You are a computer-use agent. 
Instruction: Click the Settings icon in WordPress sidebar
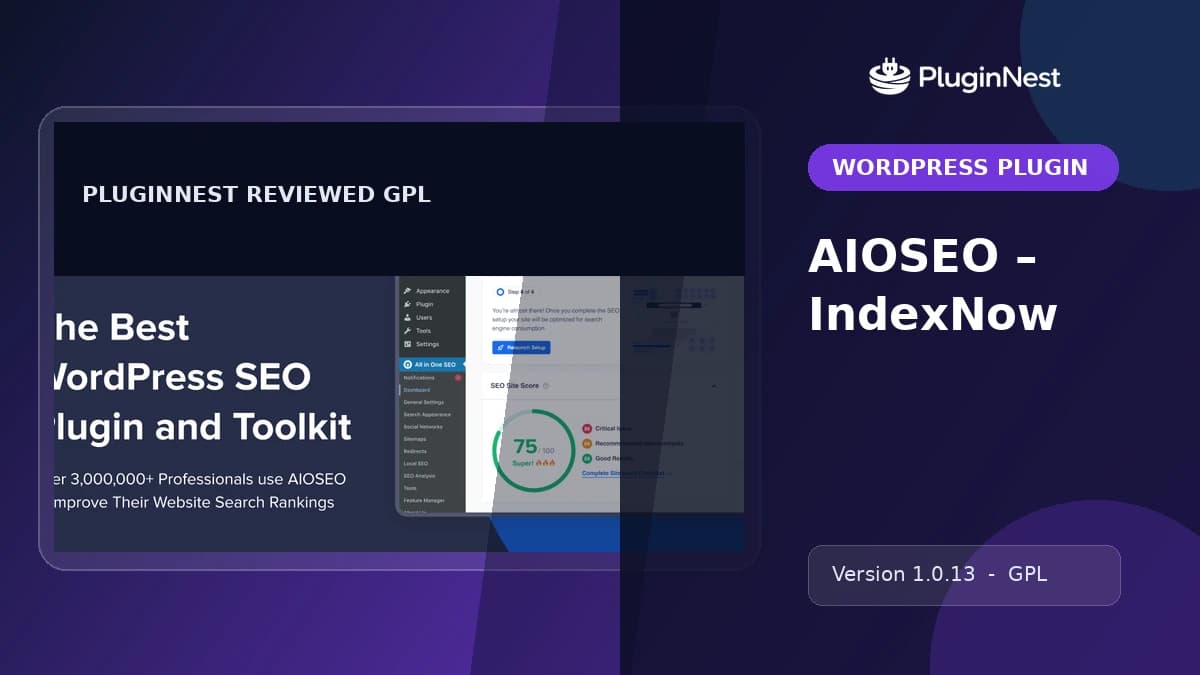coord(407,344)
